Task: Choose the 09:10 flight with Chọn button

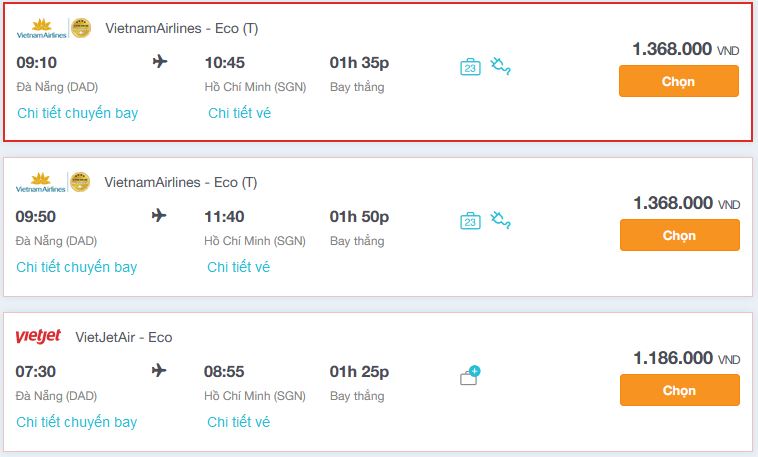Action: (679, 81)
